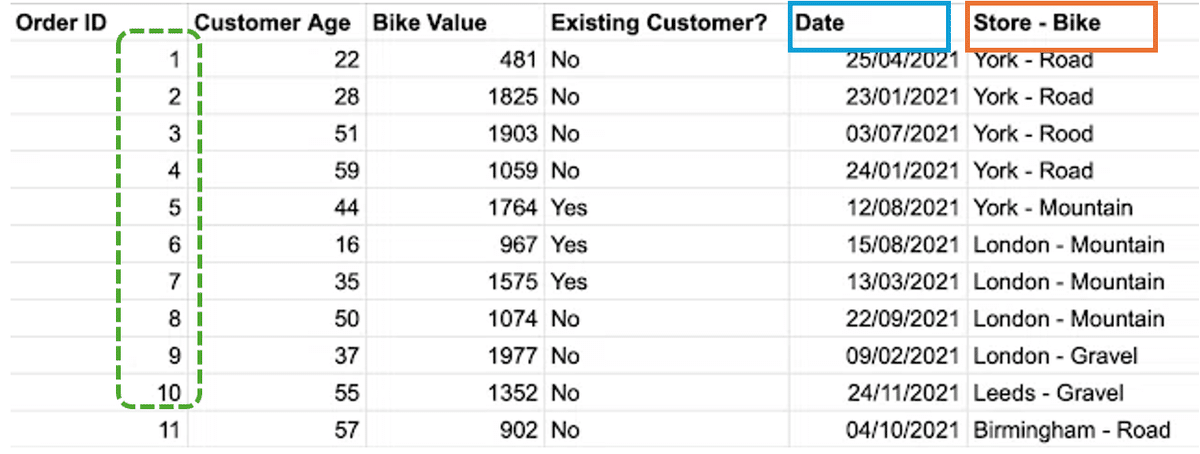1200x454 pixels.
Task: Select customer age cell 16
Action: [277, 245]
